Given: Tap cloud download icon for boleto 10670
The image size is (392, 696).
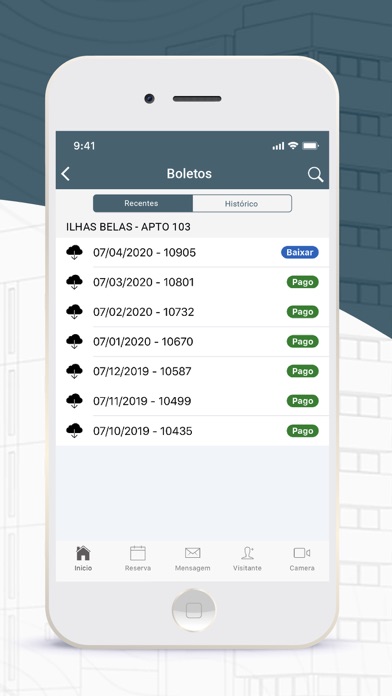Looking at the screenshot, I should 74,341.
